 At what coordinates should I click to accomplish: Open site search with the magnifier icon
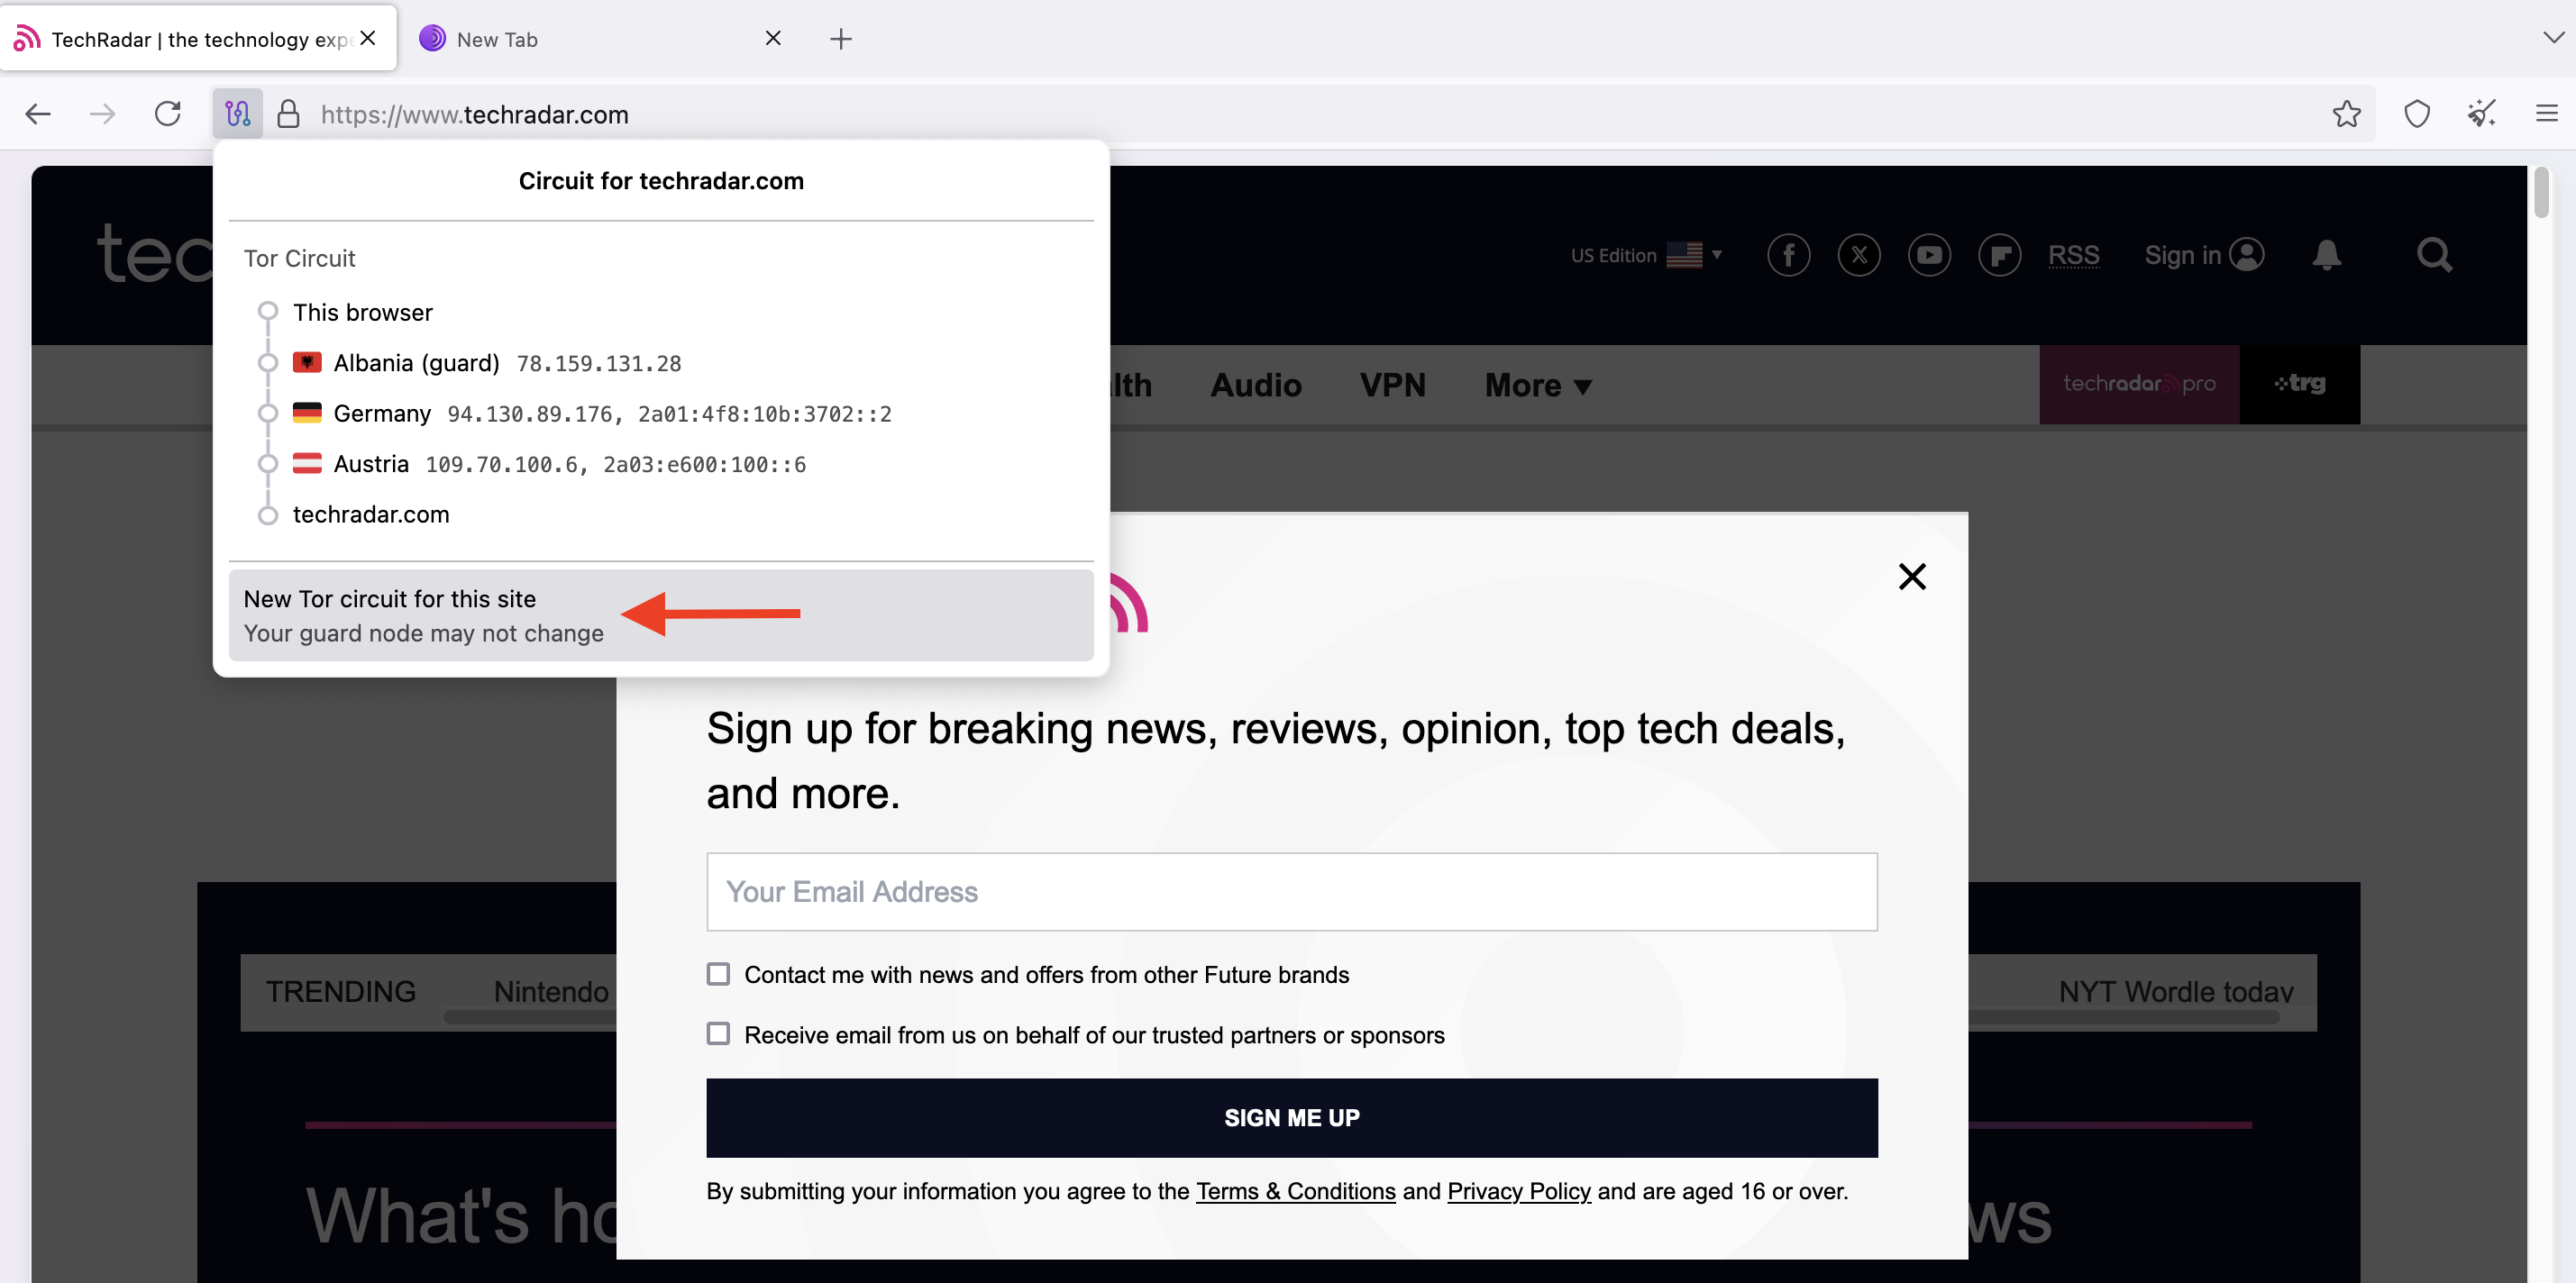click(2434, 255)
